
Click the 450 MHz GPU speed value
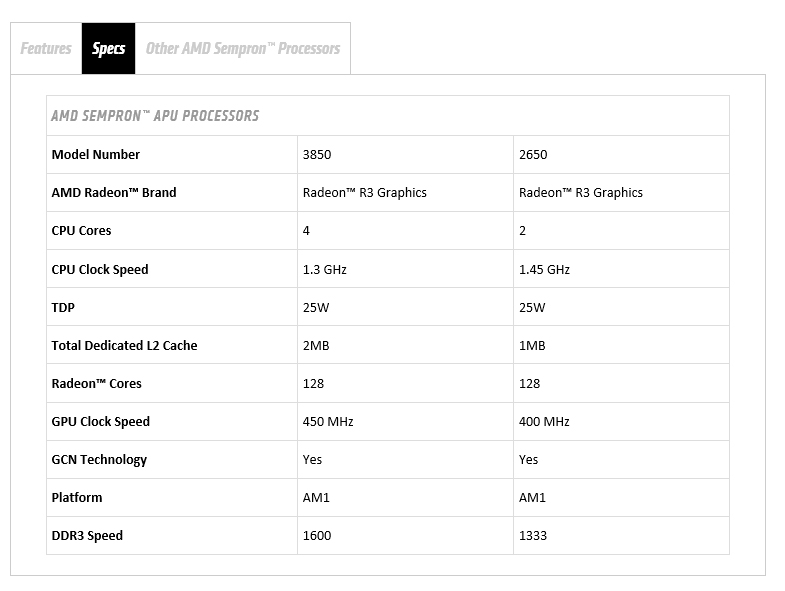328,422
